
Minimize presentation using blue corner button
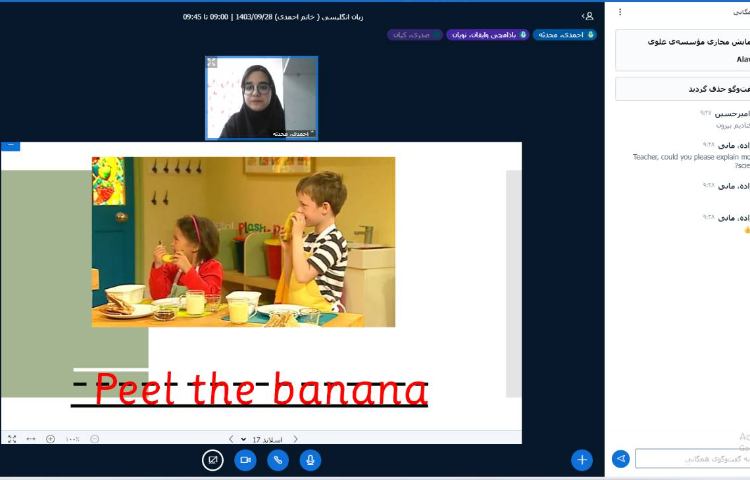point(10,146)
